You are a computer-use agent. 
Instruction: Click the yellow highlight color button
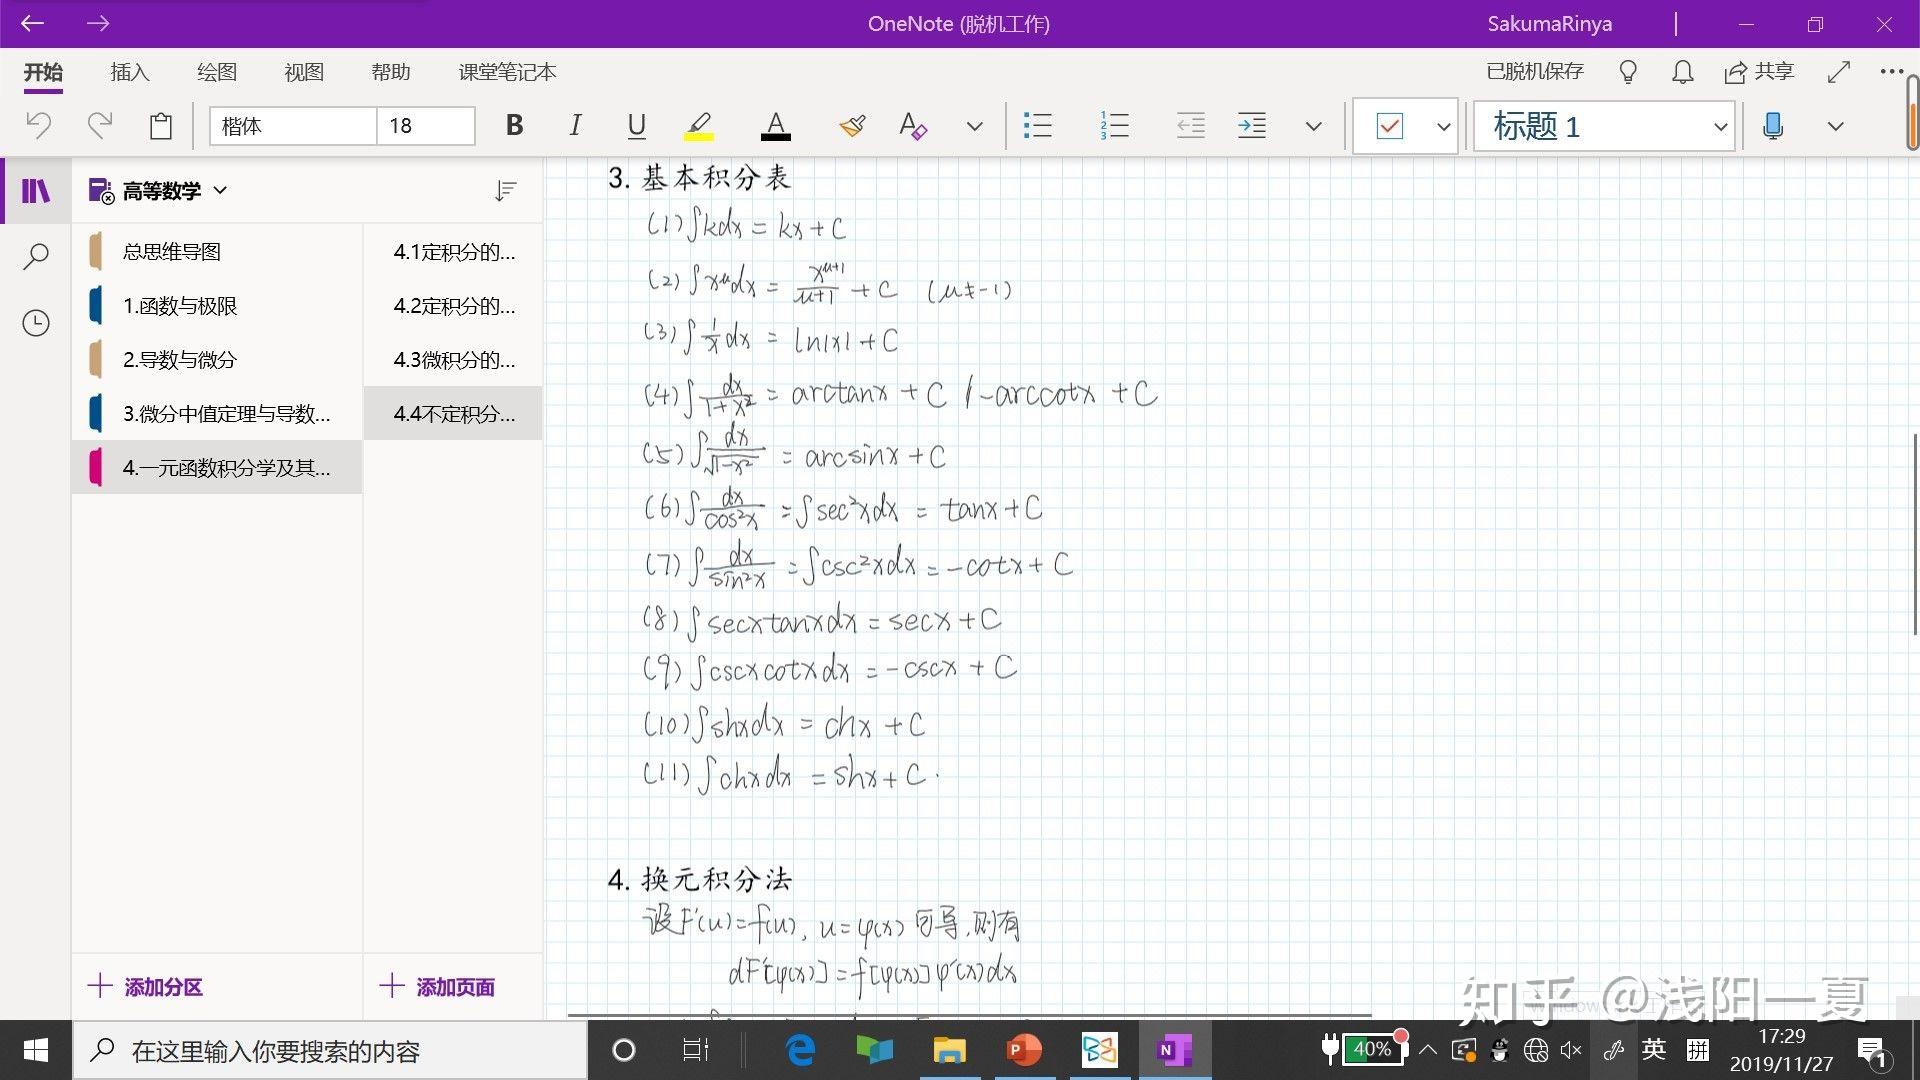(699, 126)
